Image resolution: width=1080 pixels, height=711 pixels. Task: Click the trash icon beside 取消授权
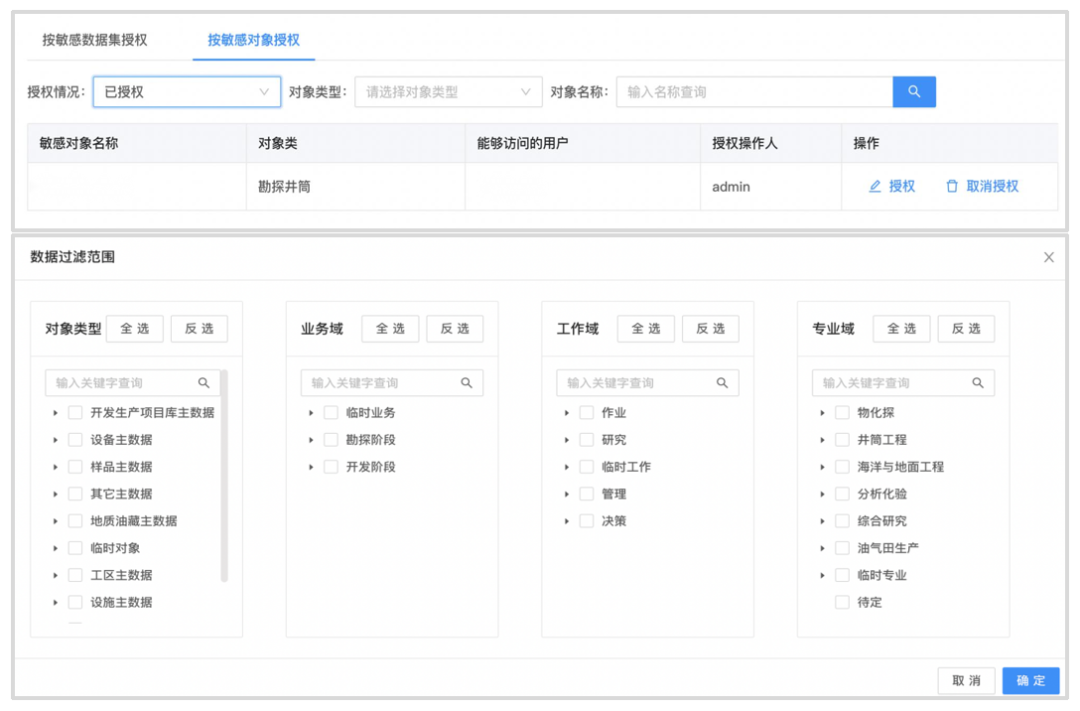click(x=952, y=186)
